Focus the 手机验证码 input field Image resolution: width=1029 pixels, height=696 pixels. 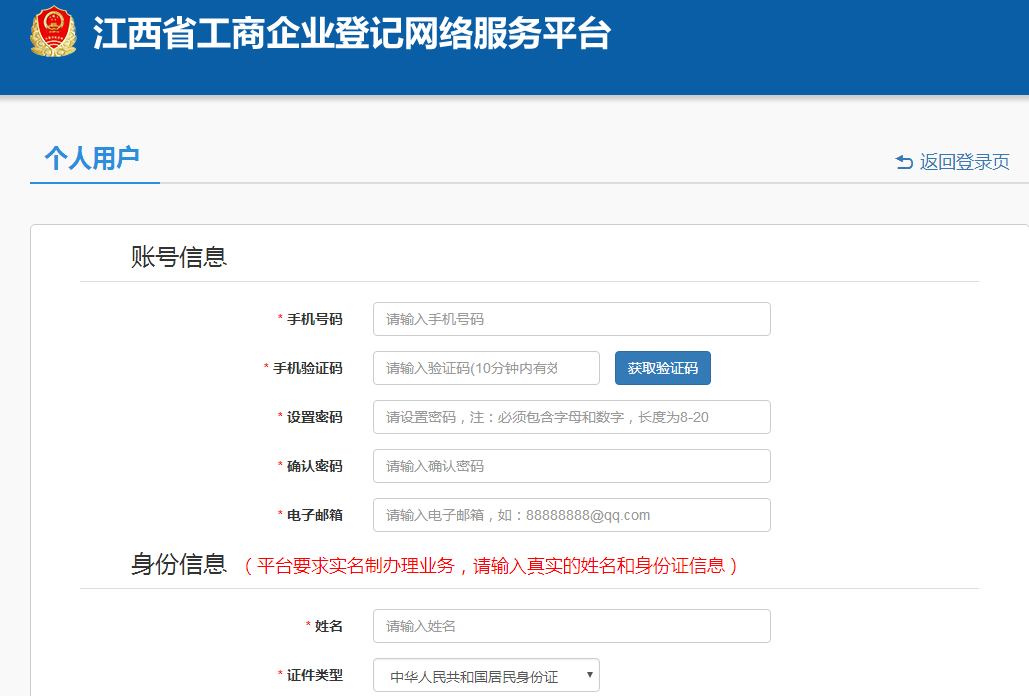coord(486,368)
